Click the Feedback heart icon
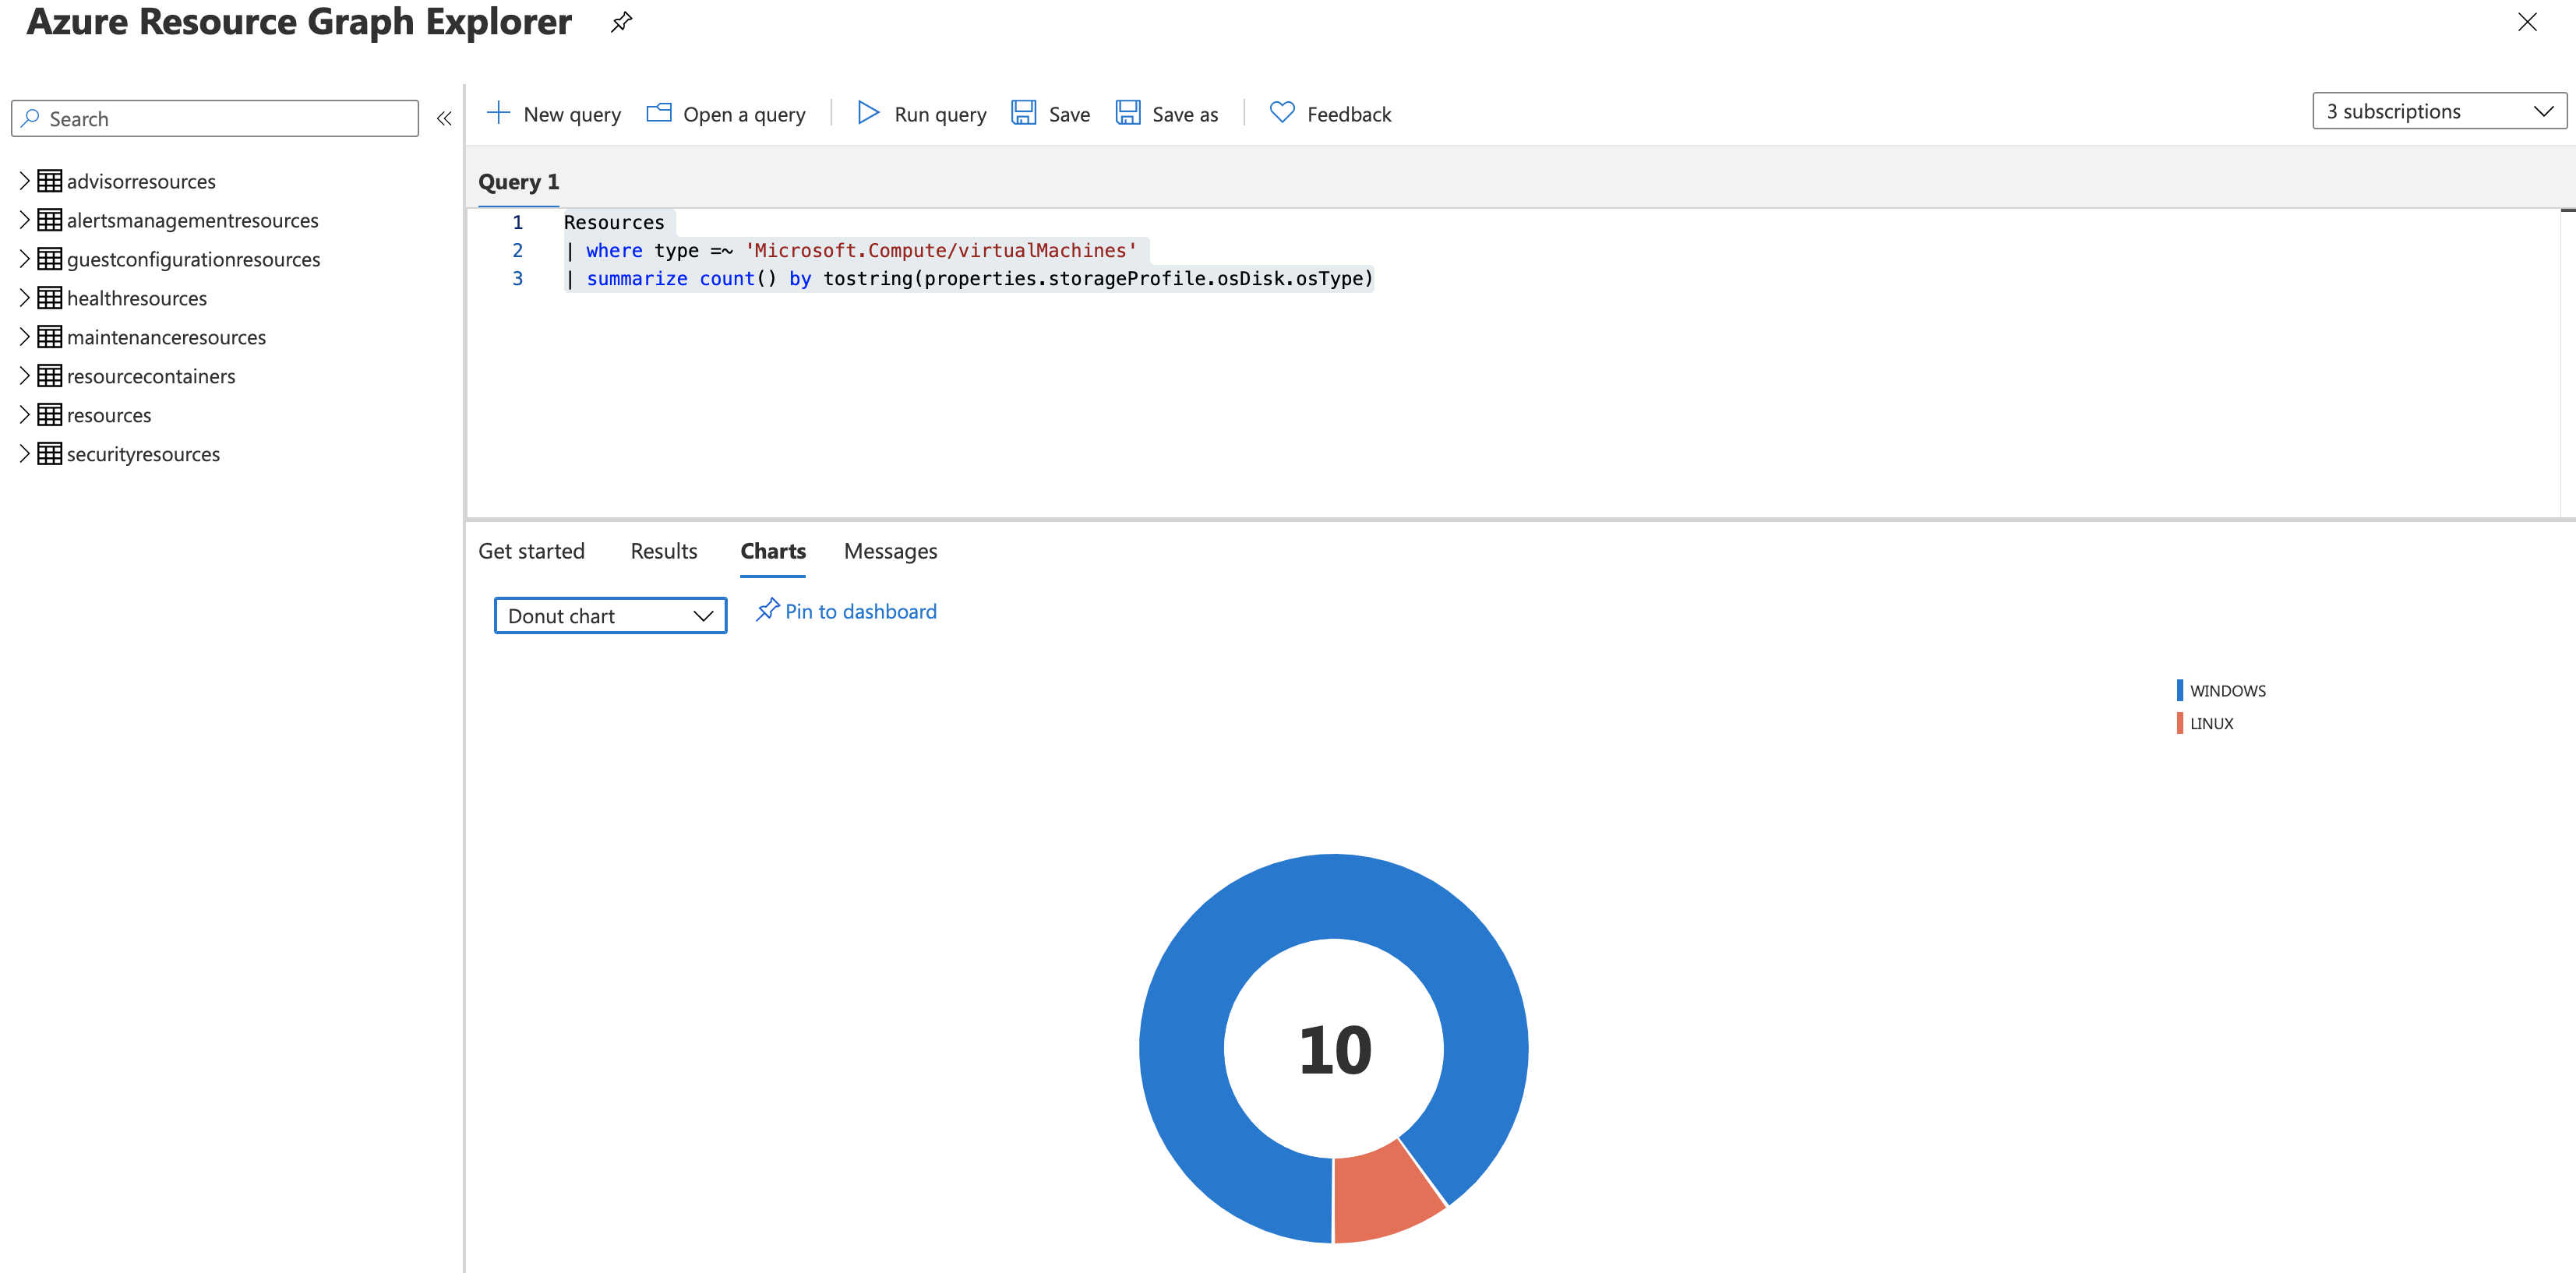2576x1273 pixels. coord(1282,112)
